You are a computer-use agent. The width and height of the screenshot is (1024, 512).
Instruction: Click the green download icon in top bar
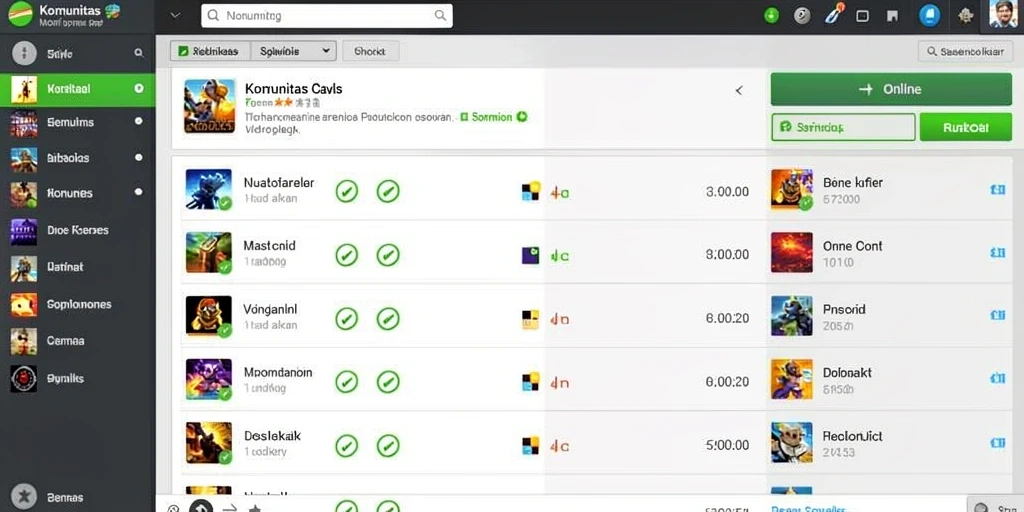[771, 16]
